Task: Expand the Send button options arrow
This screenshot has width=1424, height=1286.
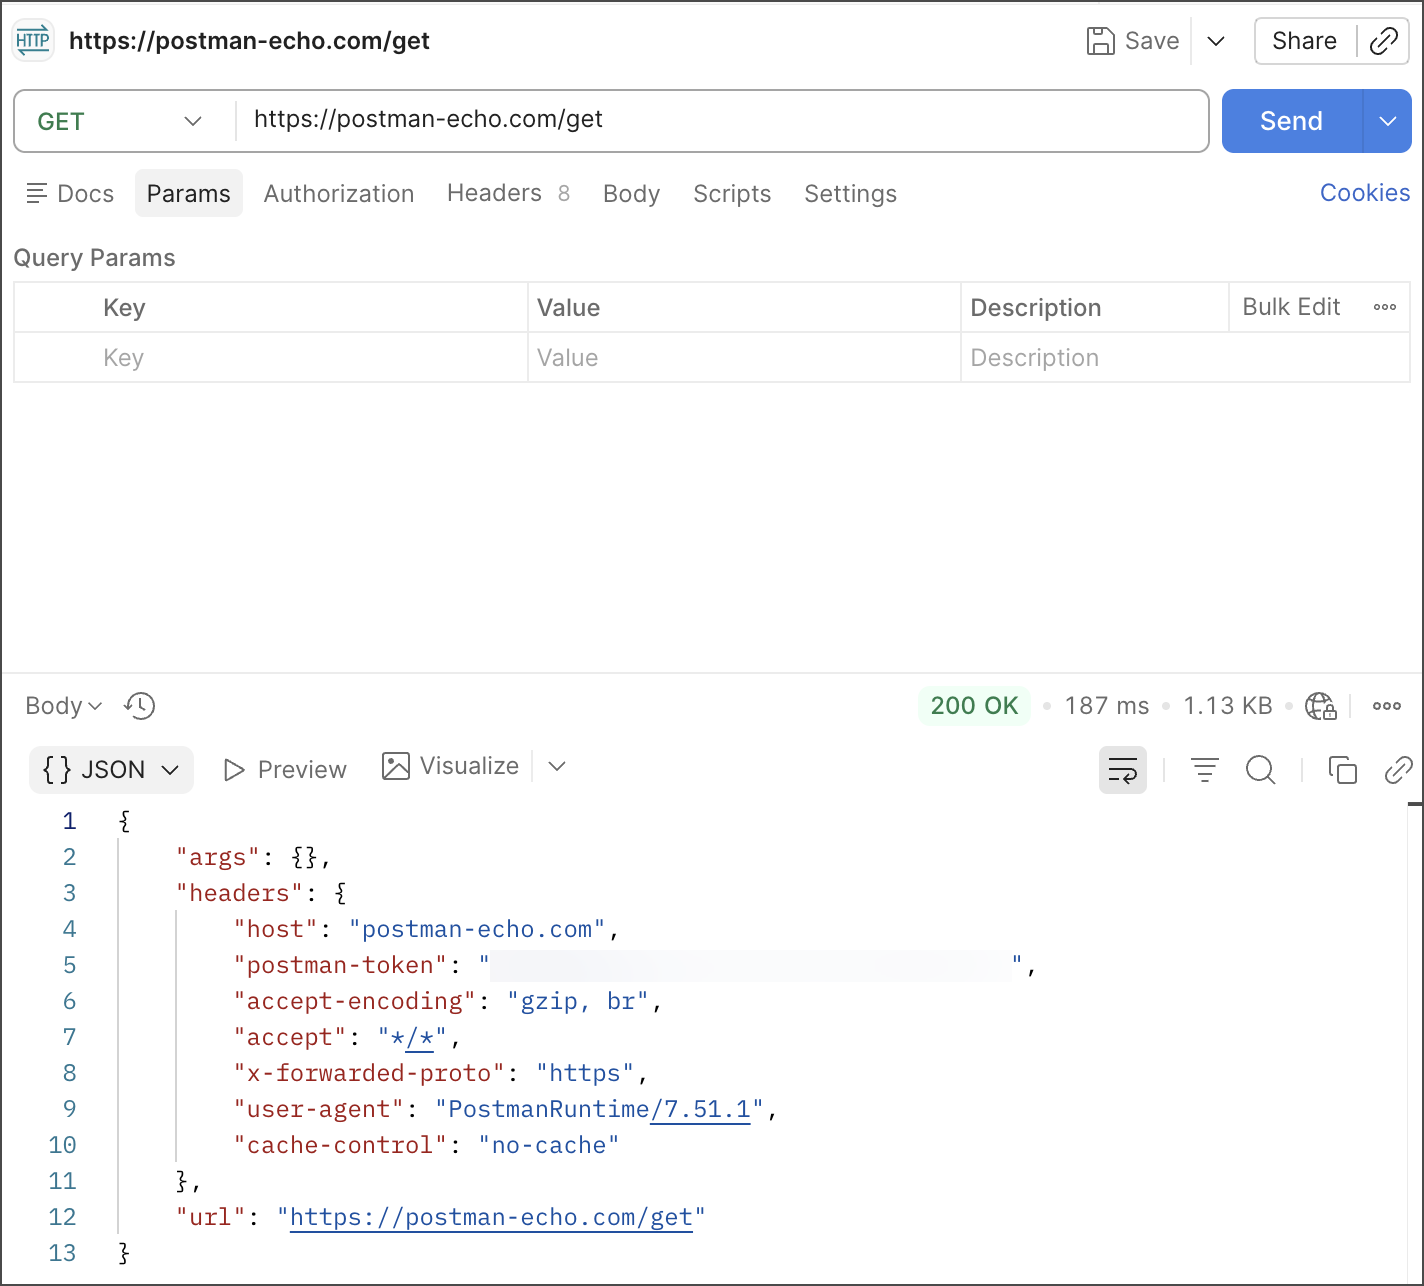Action: (x=1388, y=121)
